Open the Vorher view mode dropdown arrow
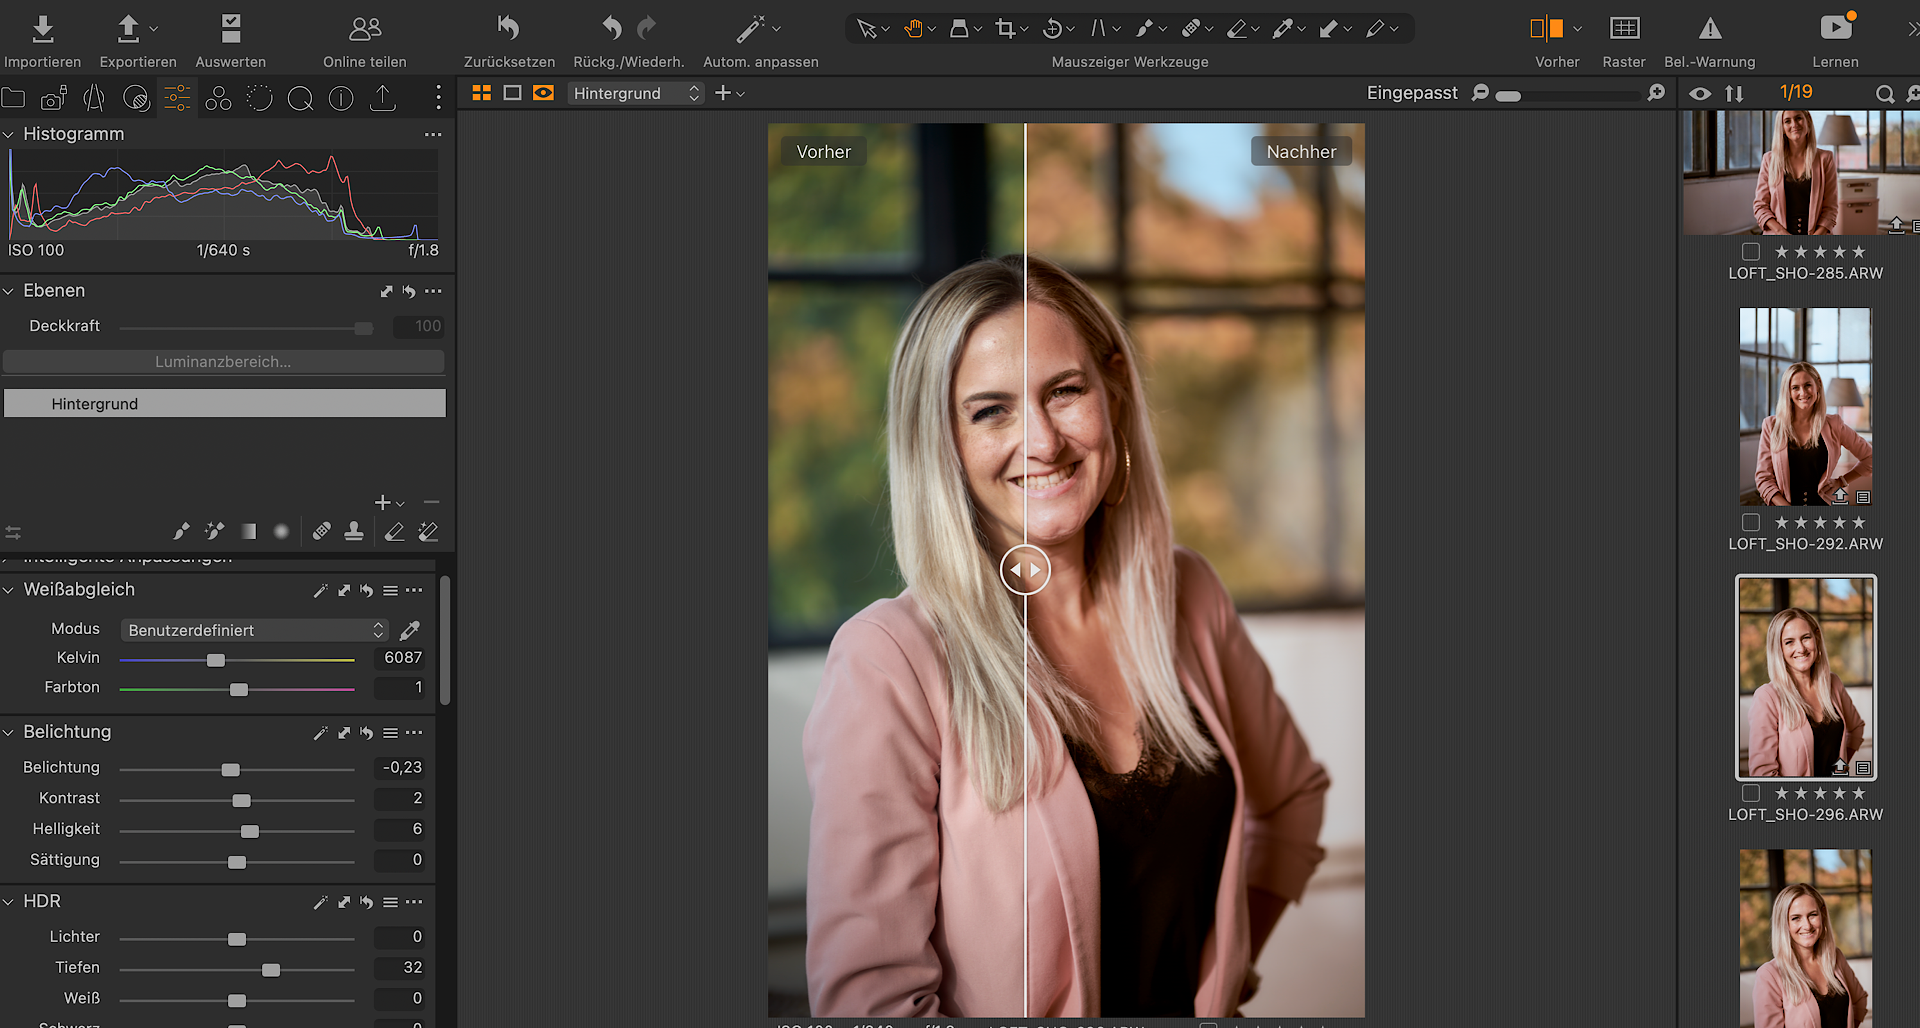The image size is (1920, 1028). click(1578, 29)
